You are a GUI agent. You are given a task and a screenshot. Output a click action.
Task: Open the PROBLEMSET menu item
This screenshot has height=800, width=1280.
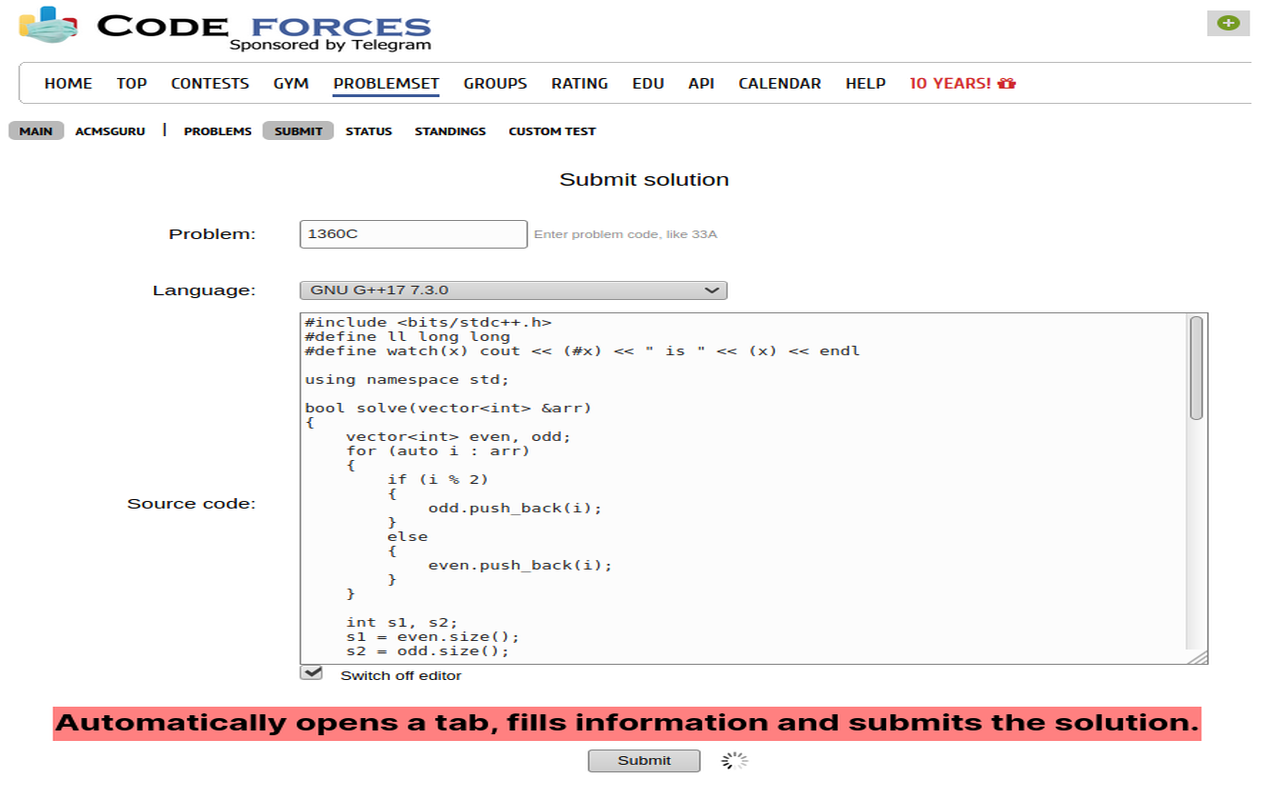(386, 83)
